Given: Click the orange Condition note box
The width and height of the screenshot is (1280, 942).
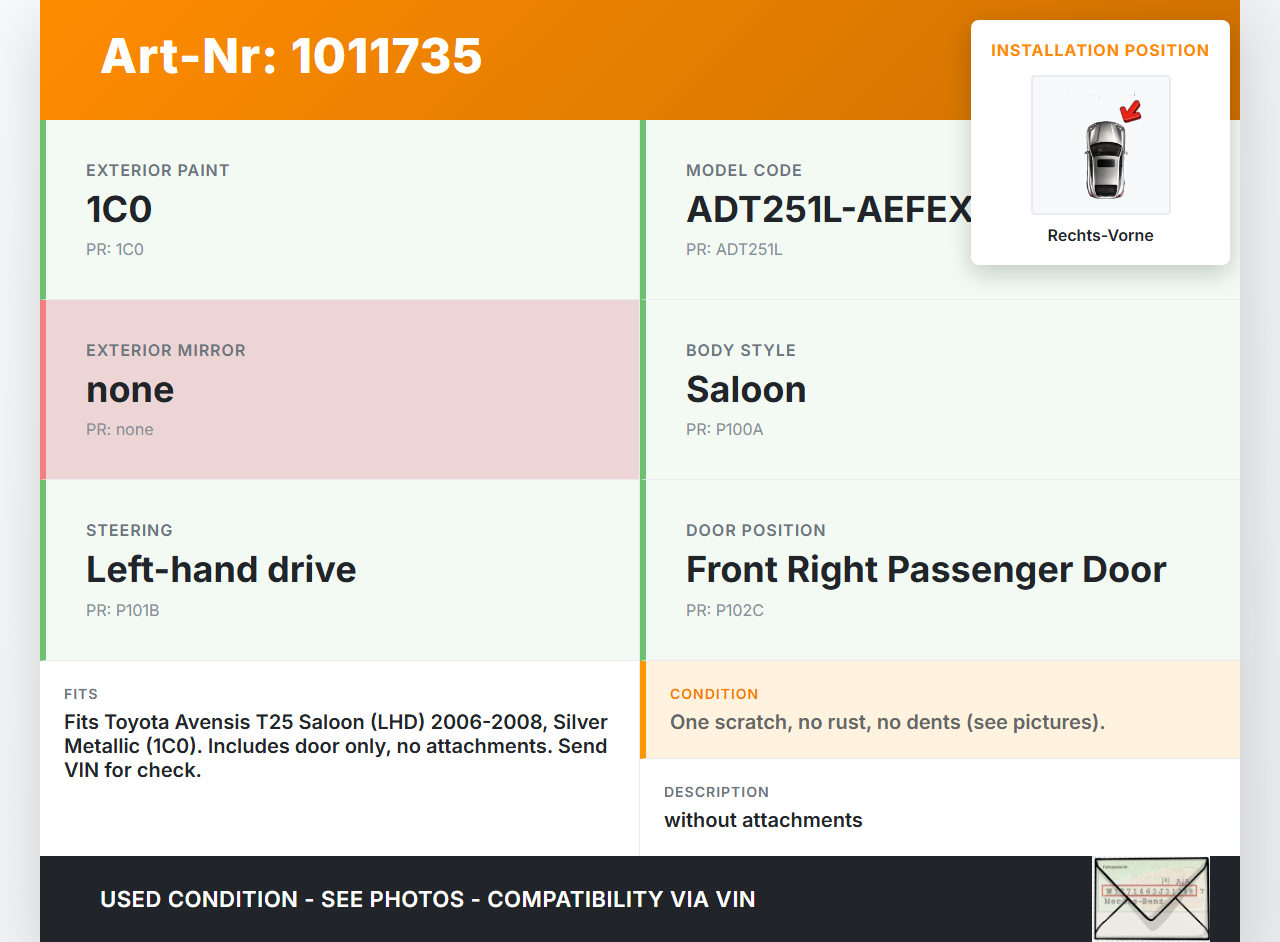Looking at the screenshot, I should tap(940, 710).
